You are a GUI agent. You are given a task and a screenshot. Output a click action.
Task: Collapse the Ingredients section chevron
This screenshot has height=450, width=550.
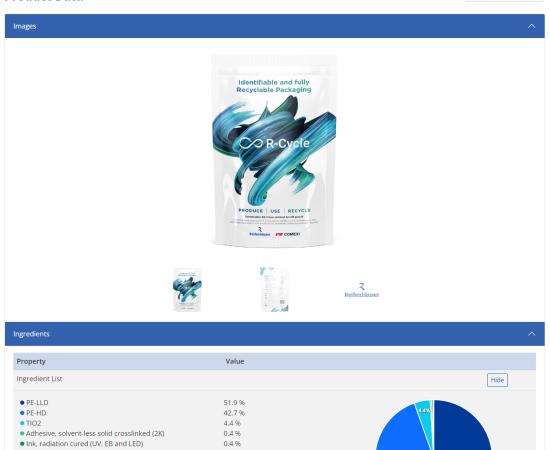531,334
